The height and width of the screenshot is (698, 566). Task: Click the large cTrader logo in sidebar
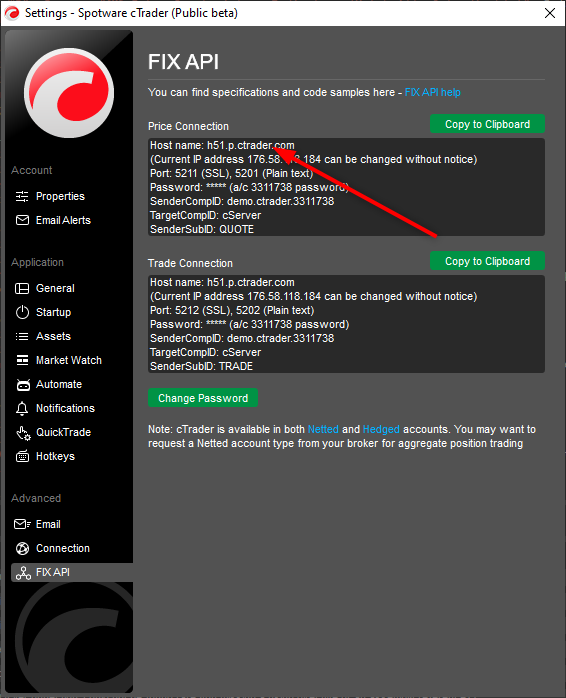(x=69, y=93)
